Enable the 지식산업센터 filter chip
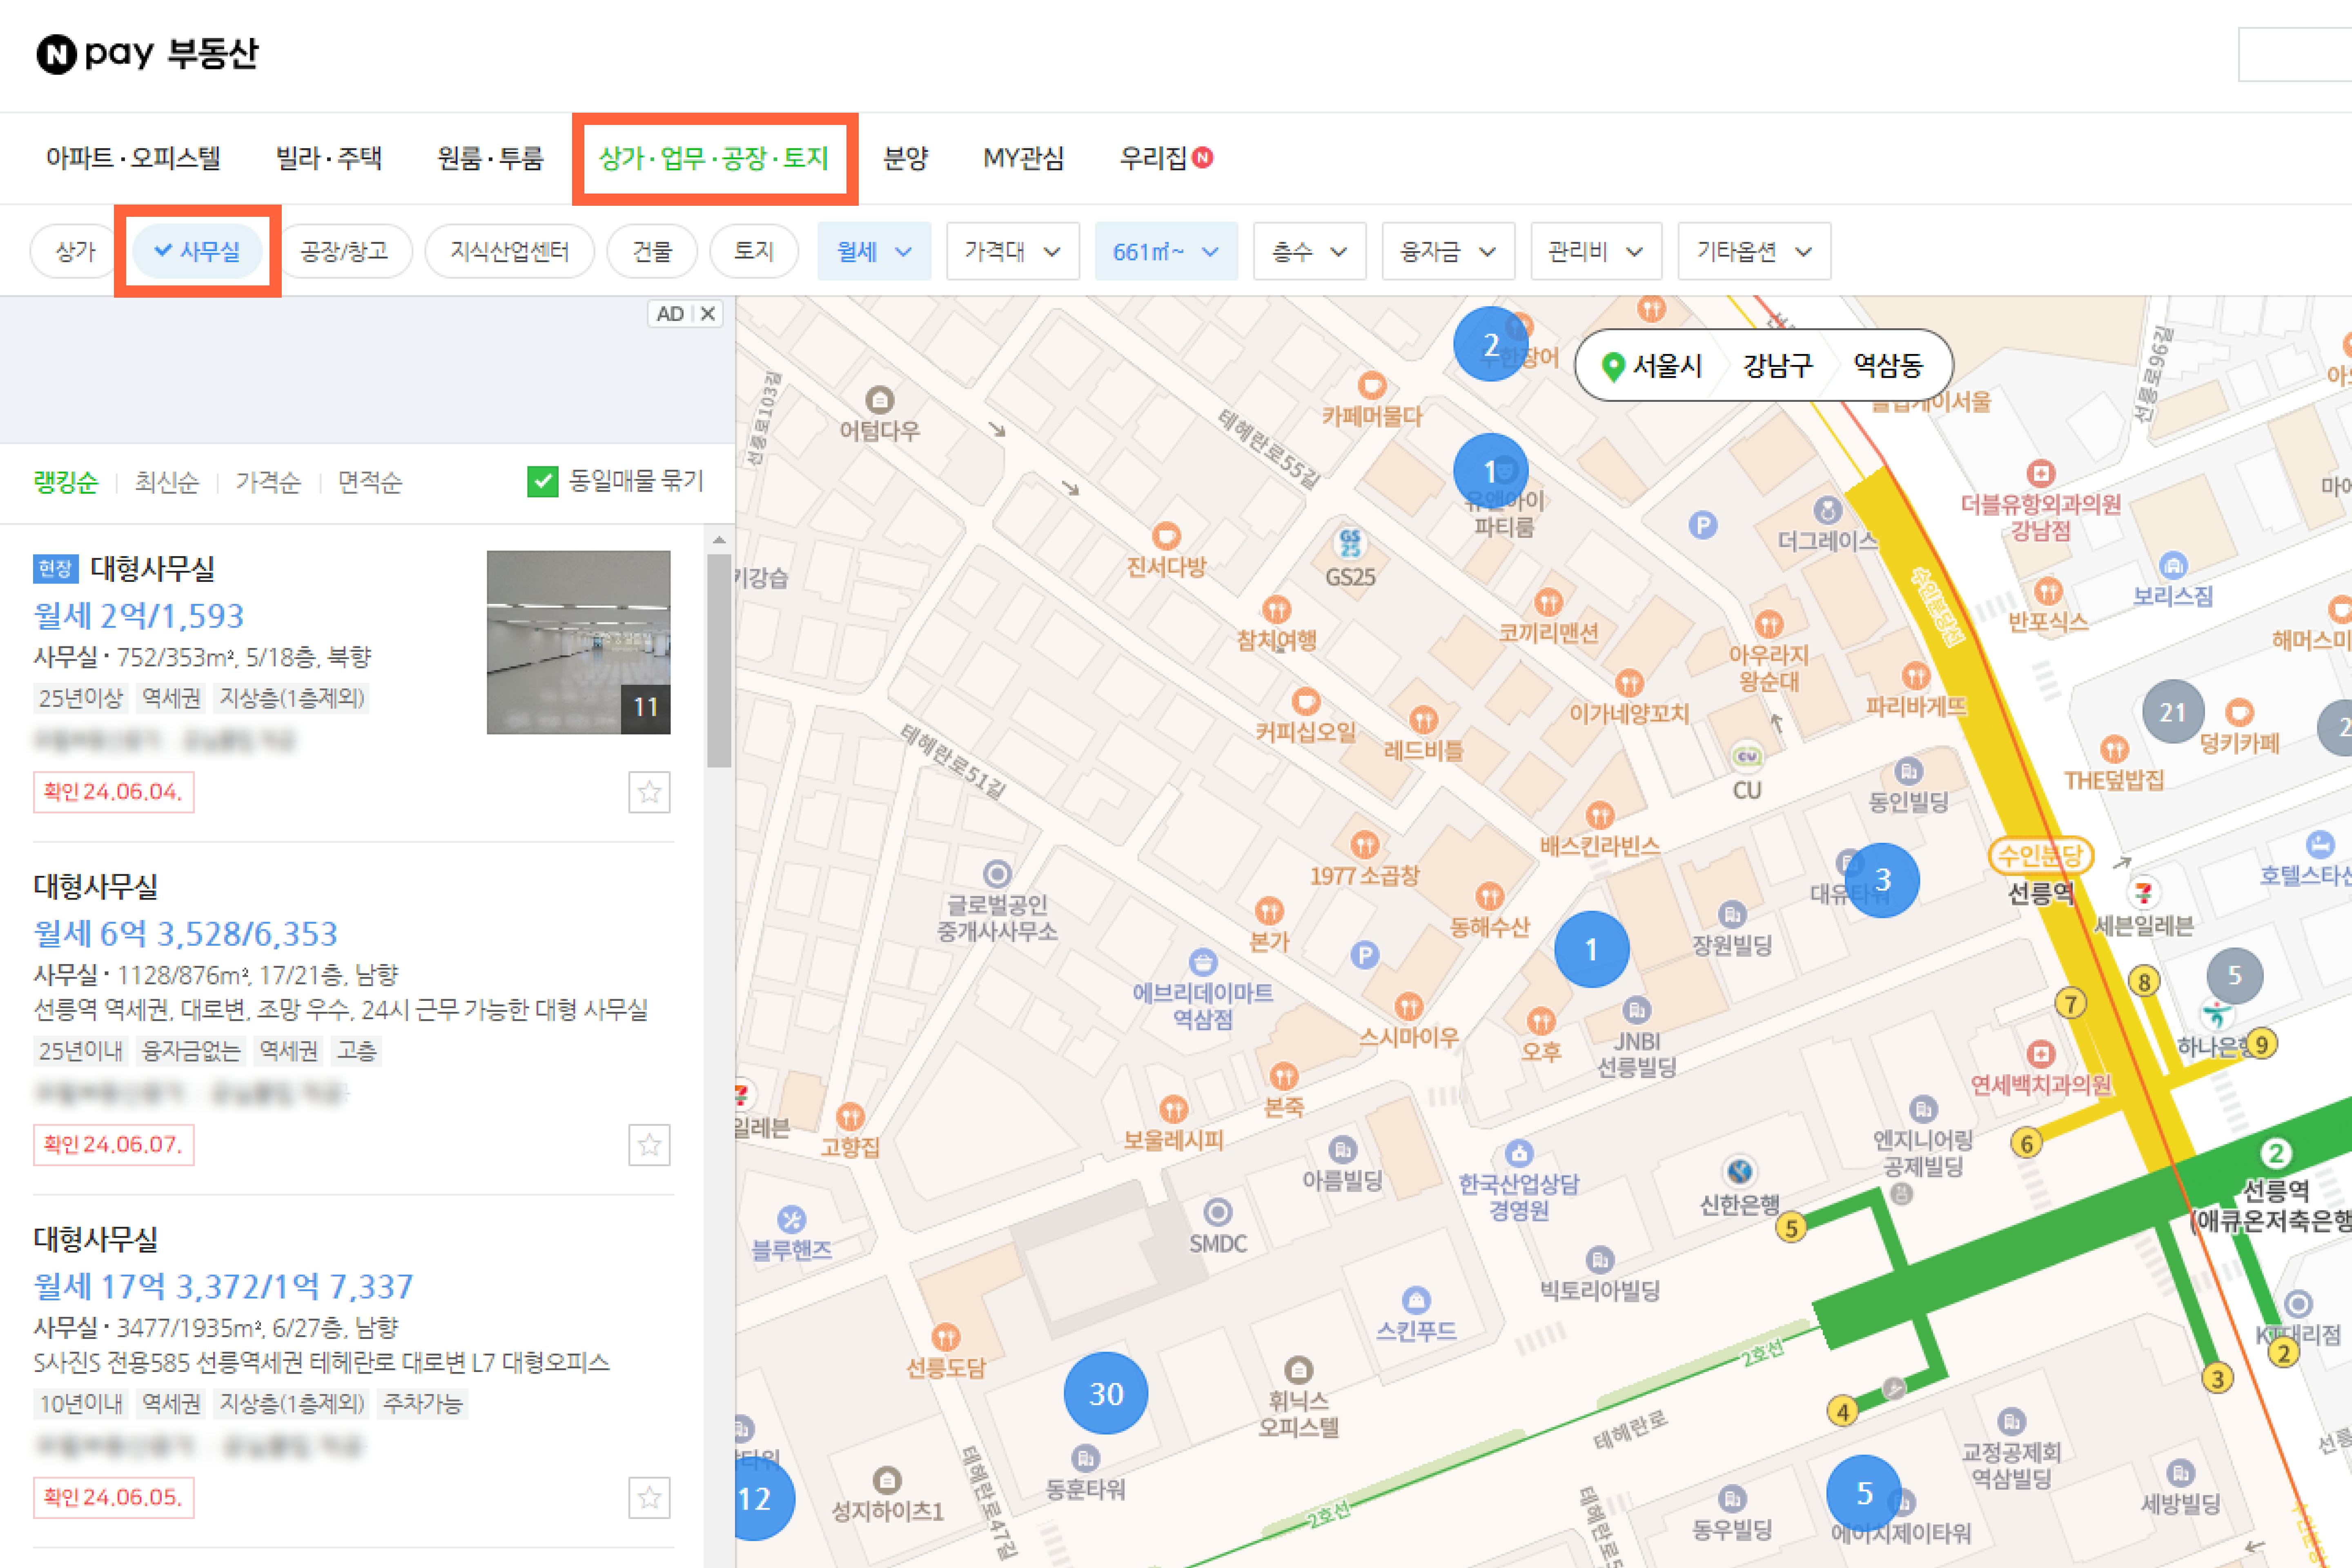2352x1568 pixels. (509, 251)
